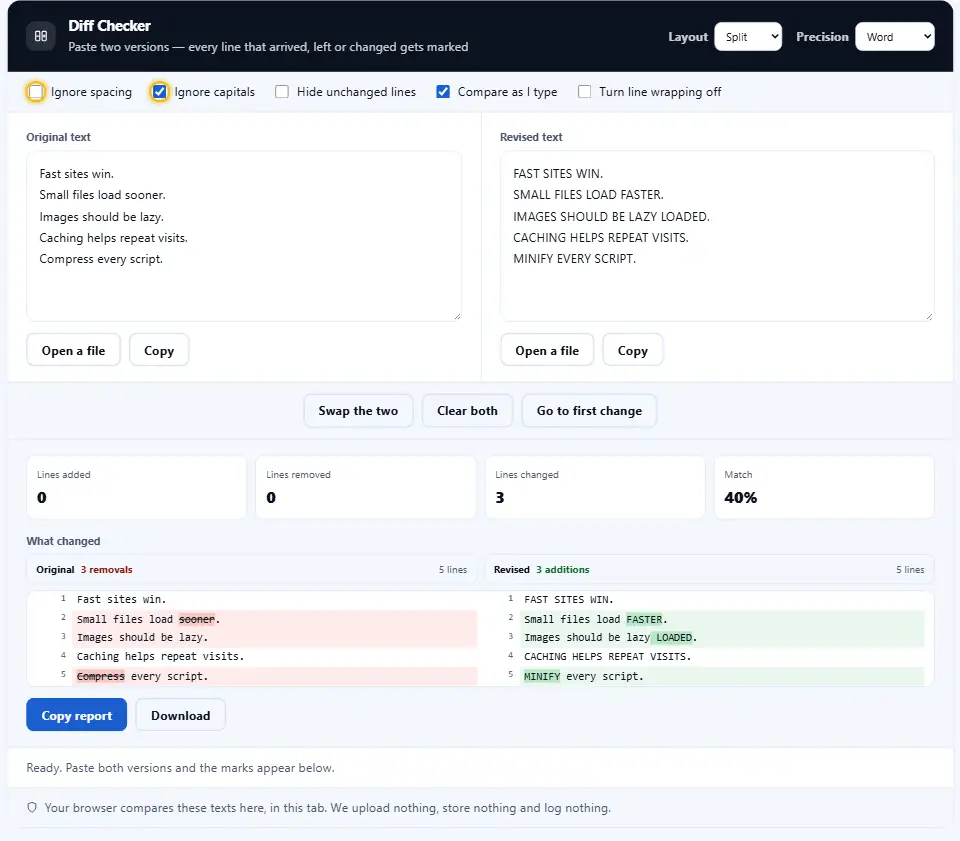Open the Layout dropdown set to Split
Image resolution: width=960 pixels, height=841 pixels.
(x=748, y=37)
